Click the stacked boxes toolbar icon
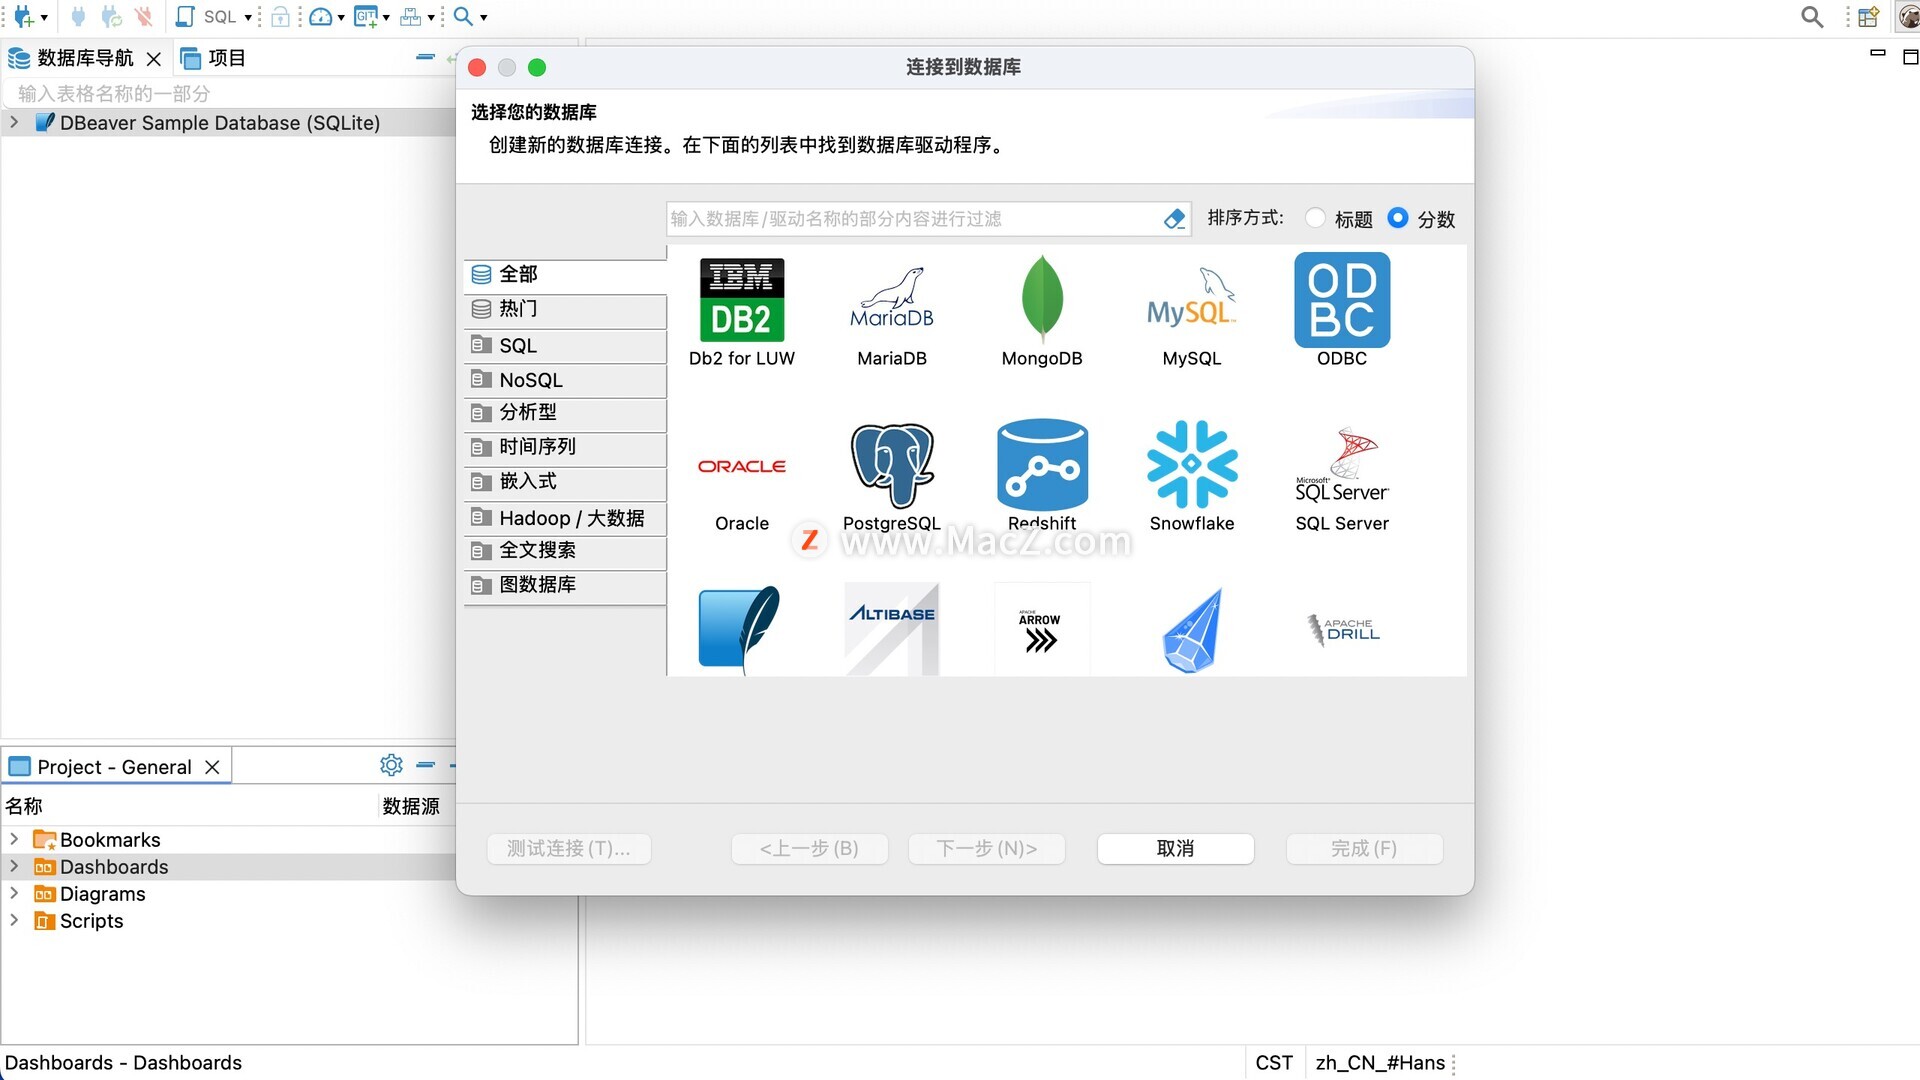1920x1080 pixels. pos(410,17)
